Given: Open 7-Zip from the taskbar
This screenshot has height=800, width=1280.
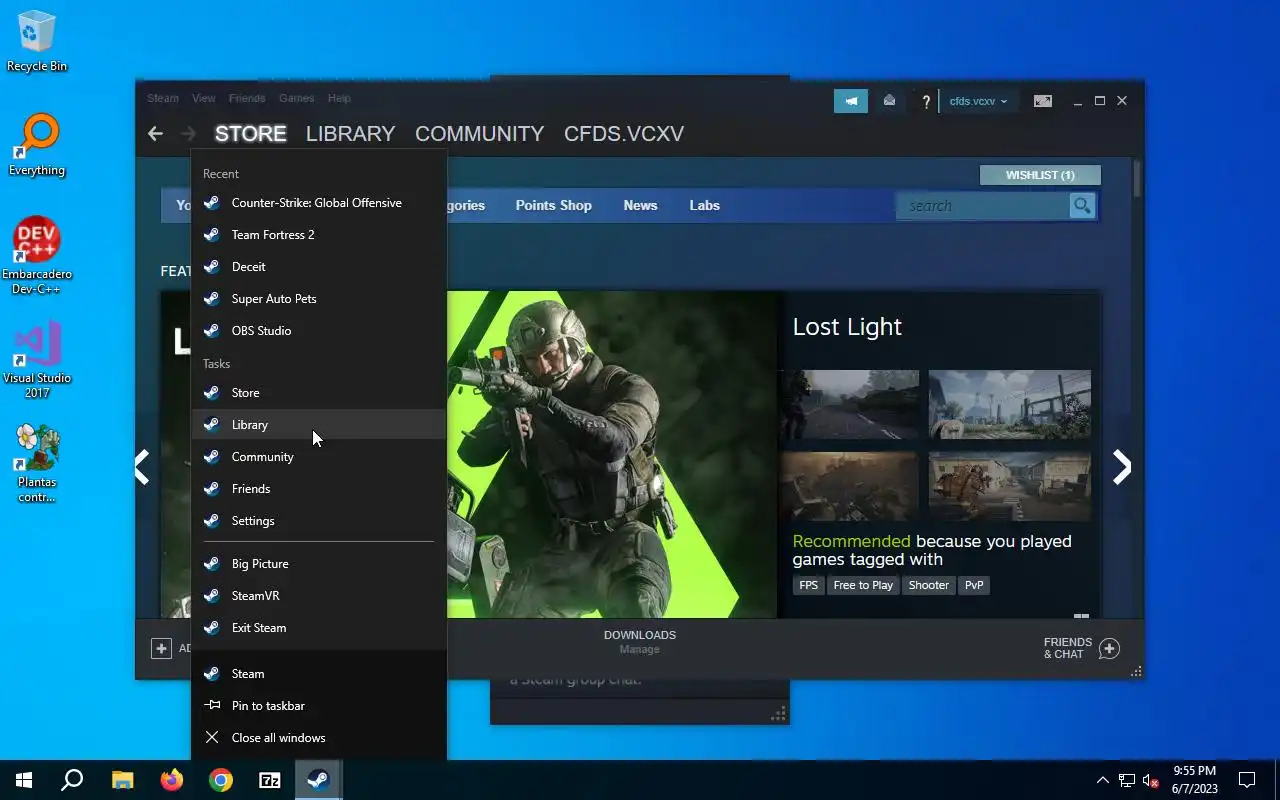Looking at the screenshot, I should (270, 780).
